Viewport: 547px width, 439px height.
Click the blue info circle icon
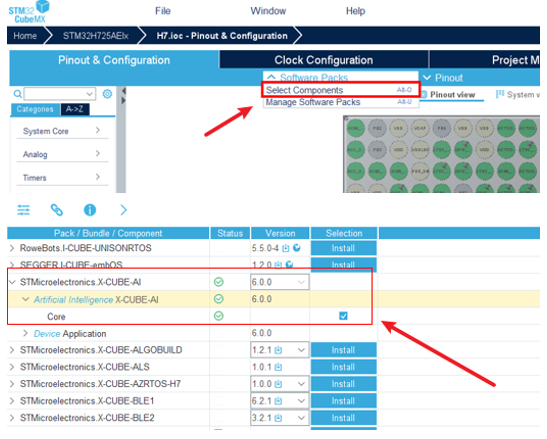(x=90, y=210)
